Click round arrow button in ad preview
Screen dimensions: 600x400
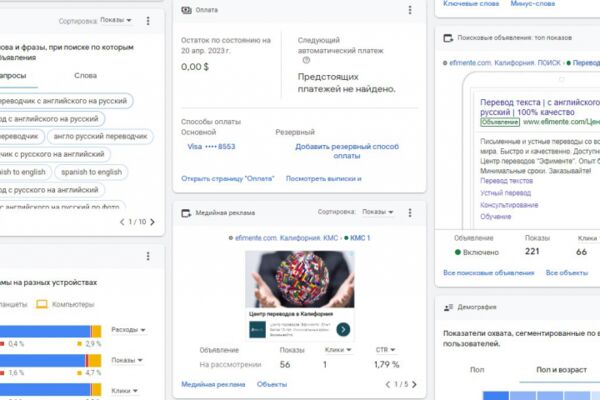pyautogui.click(x=343, y=329)
